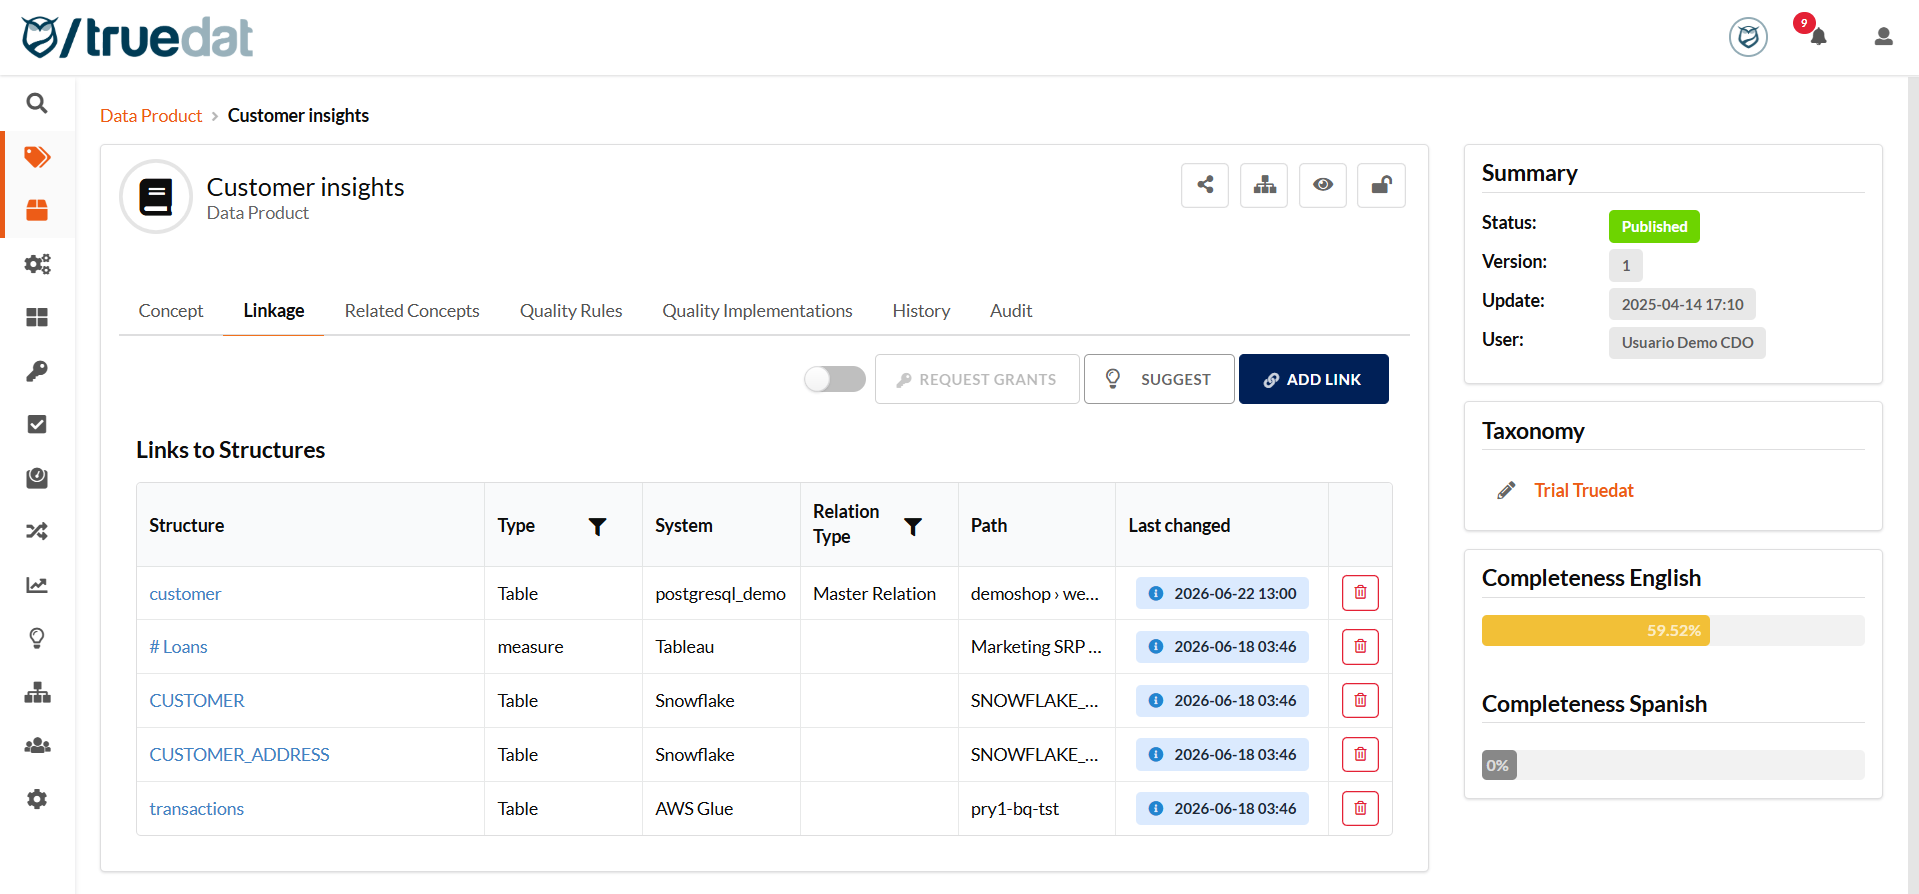Open the settings cog sidebar icon
This screenshot has width=1919, height=894.
click(37, 799)
